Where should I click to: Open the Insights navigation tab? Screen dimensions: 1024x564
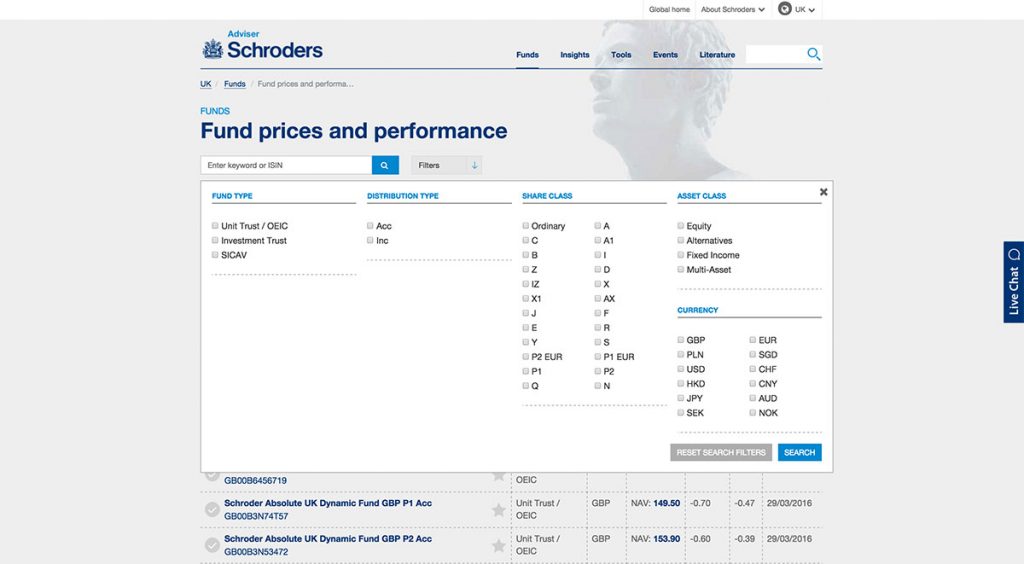[575, 55]
